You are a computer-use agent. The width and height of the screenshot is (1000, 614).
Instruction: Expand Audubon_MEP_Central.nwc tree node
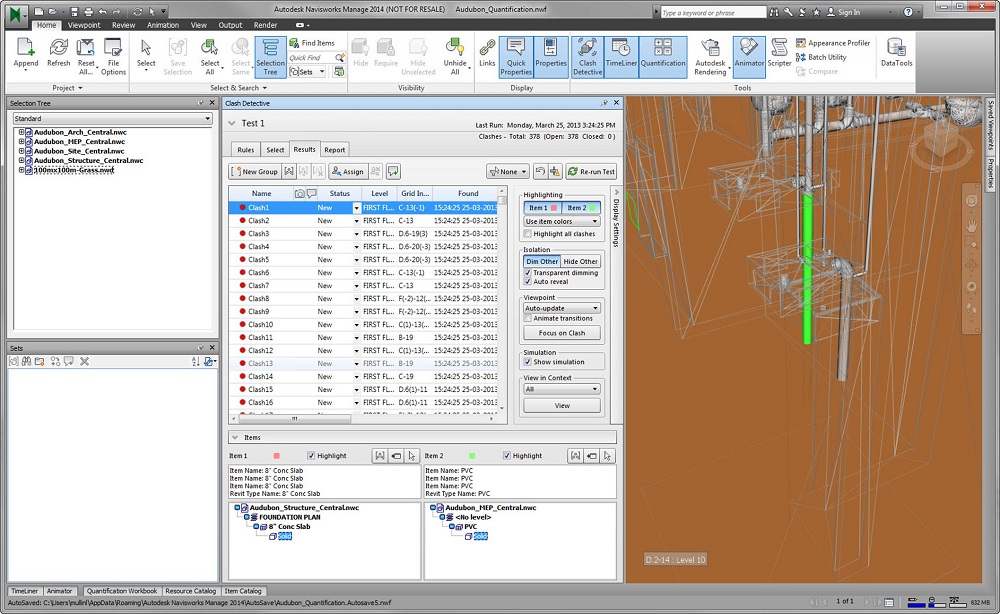click(21, 142)
